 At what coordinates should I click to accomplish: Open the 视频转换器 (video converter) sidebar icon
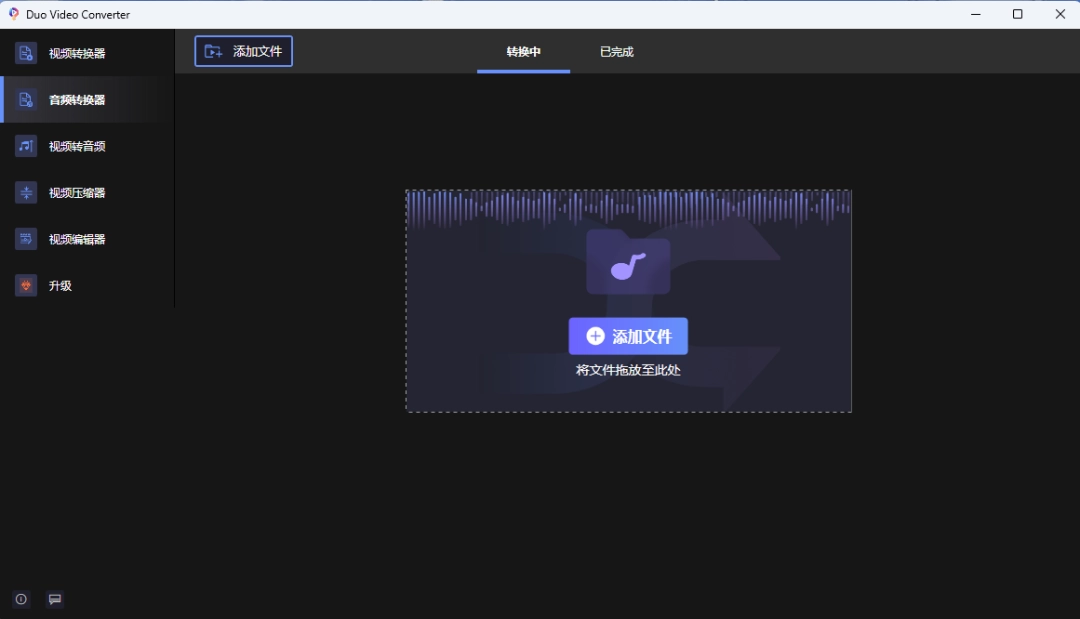coord(26,53)
